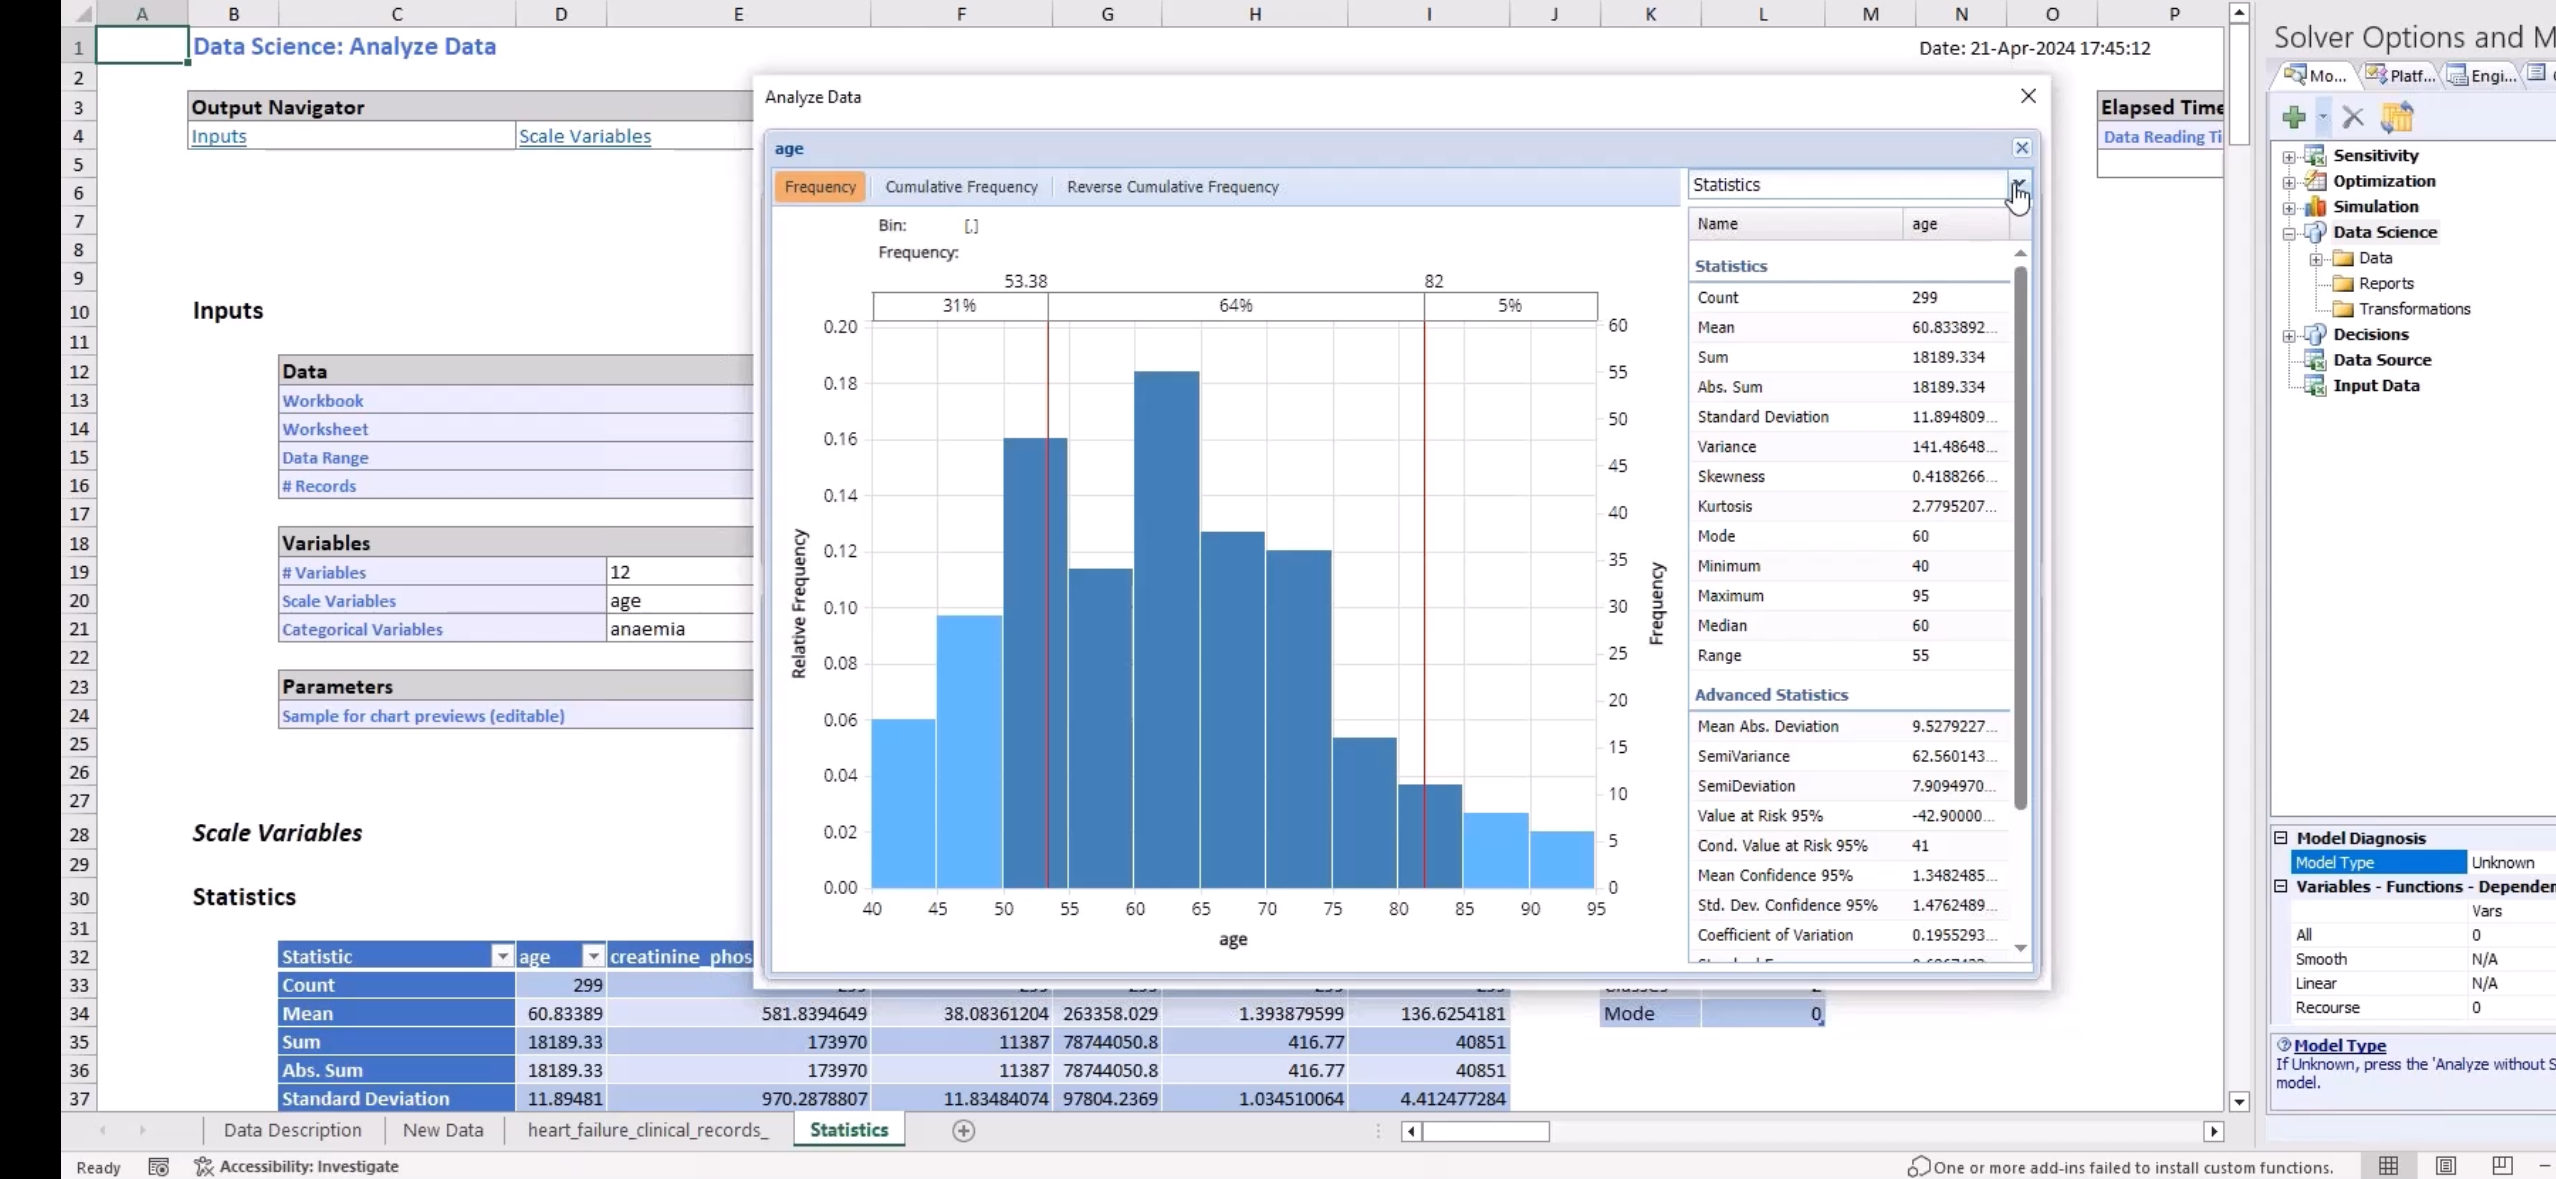Click the Inputs navigator link
This screenshot has height=1179, width=2556.
219,136
